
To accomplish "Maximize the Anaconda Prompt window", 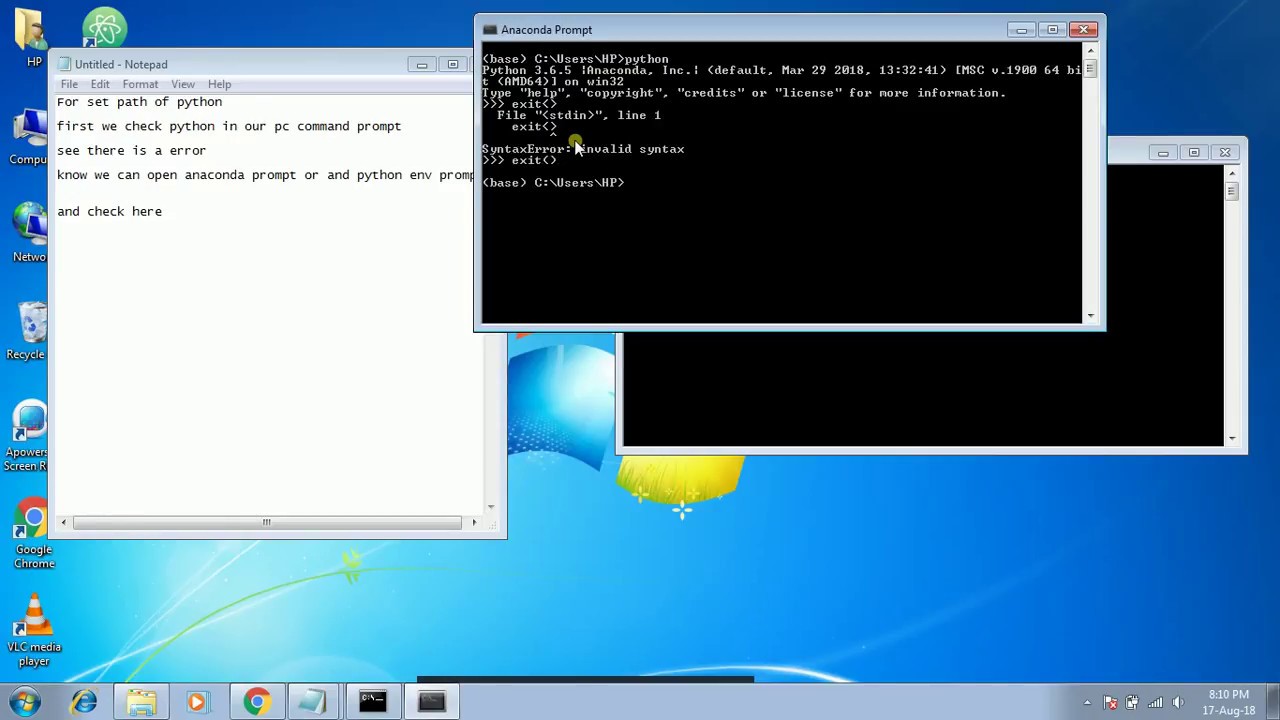I will (x=1052, y=30).
